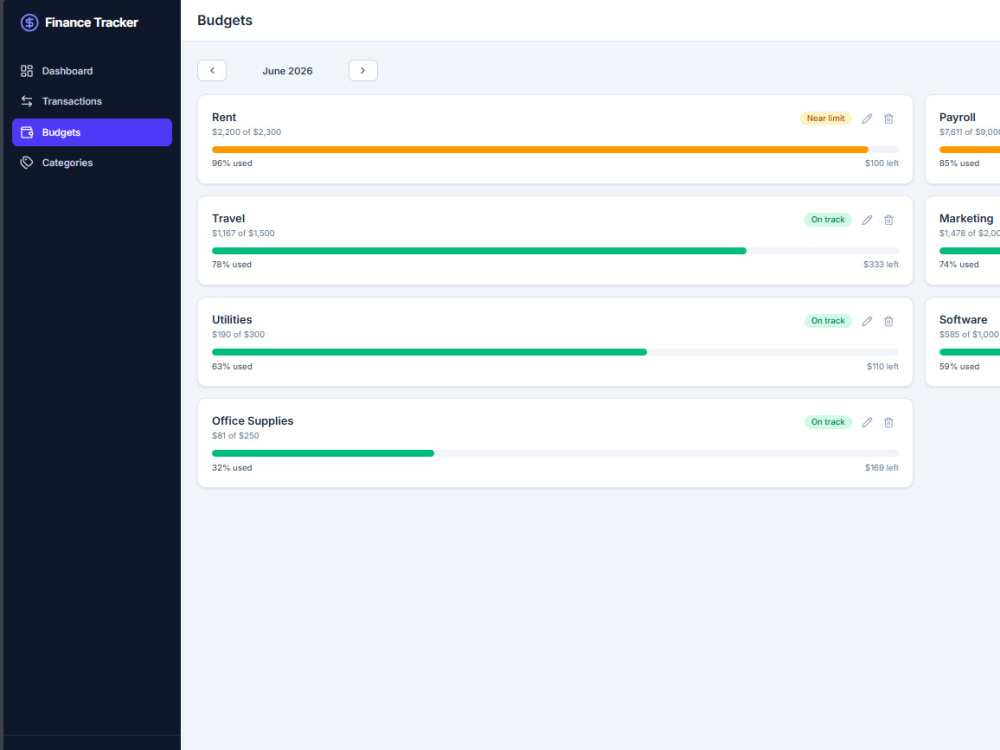
Task: Open the Transactions page
Action: (92, 101)
